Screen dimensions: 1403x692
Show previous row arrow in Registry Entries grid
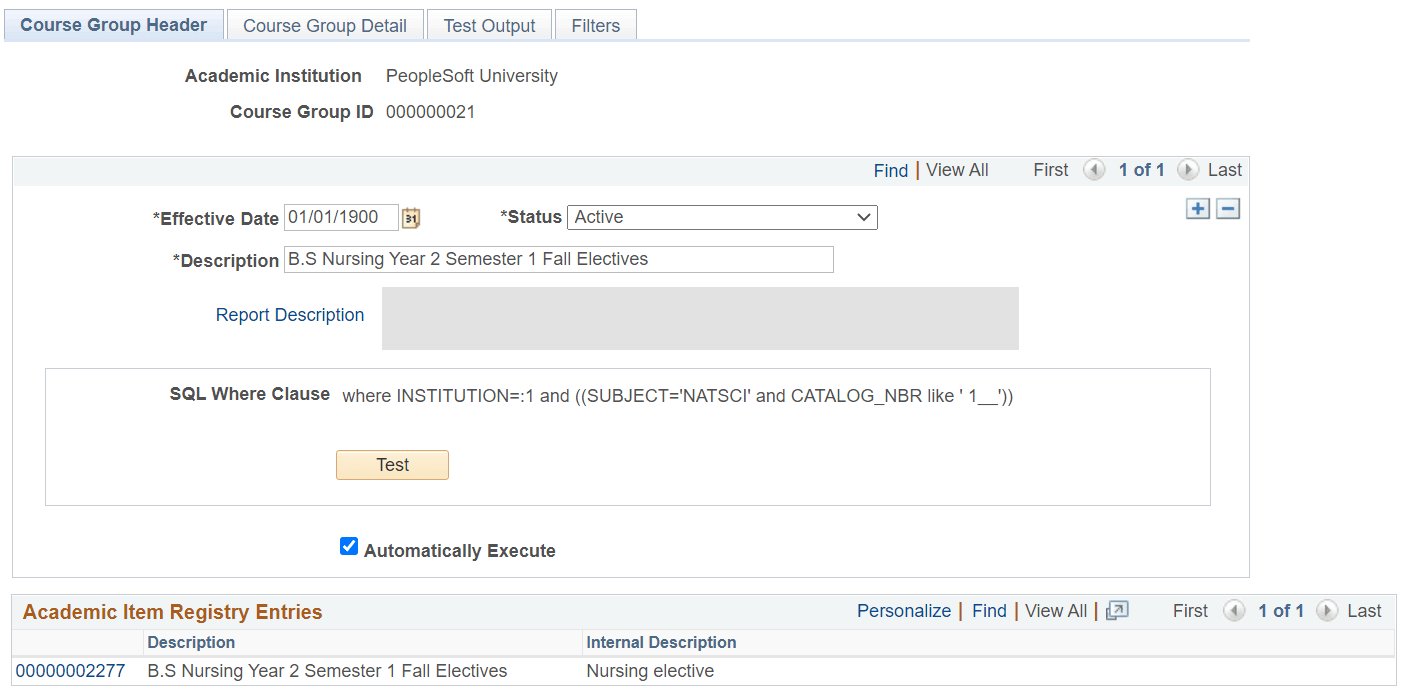click(1234, 611)
